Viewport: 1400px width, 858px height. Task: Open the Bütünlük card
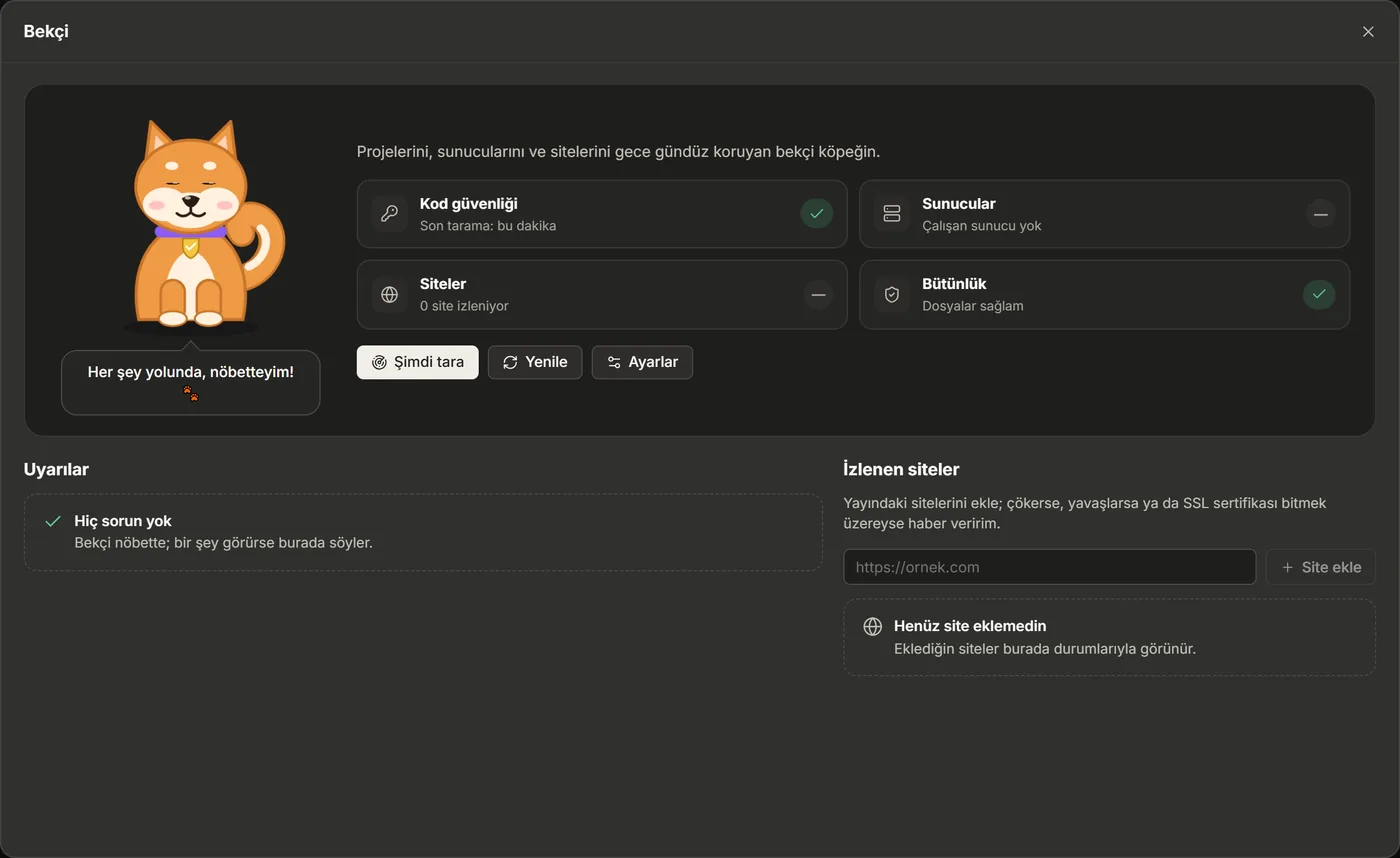[1105, 295]
